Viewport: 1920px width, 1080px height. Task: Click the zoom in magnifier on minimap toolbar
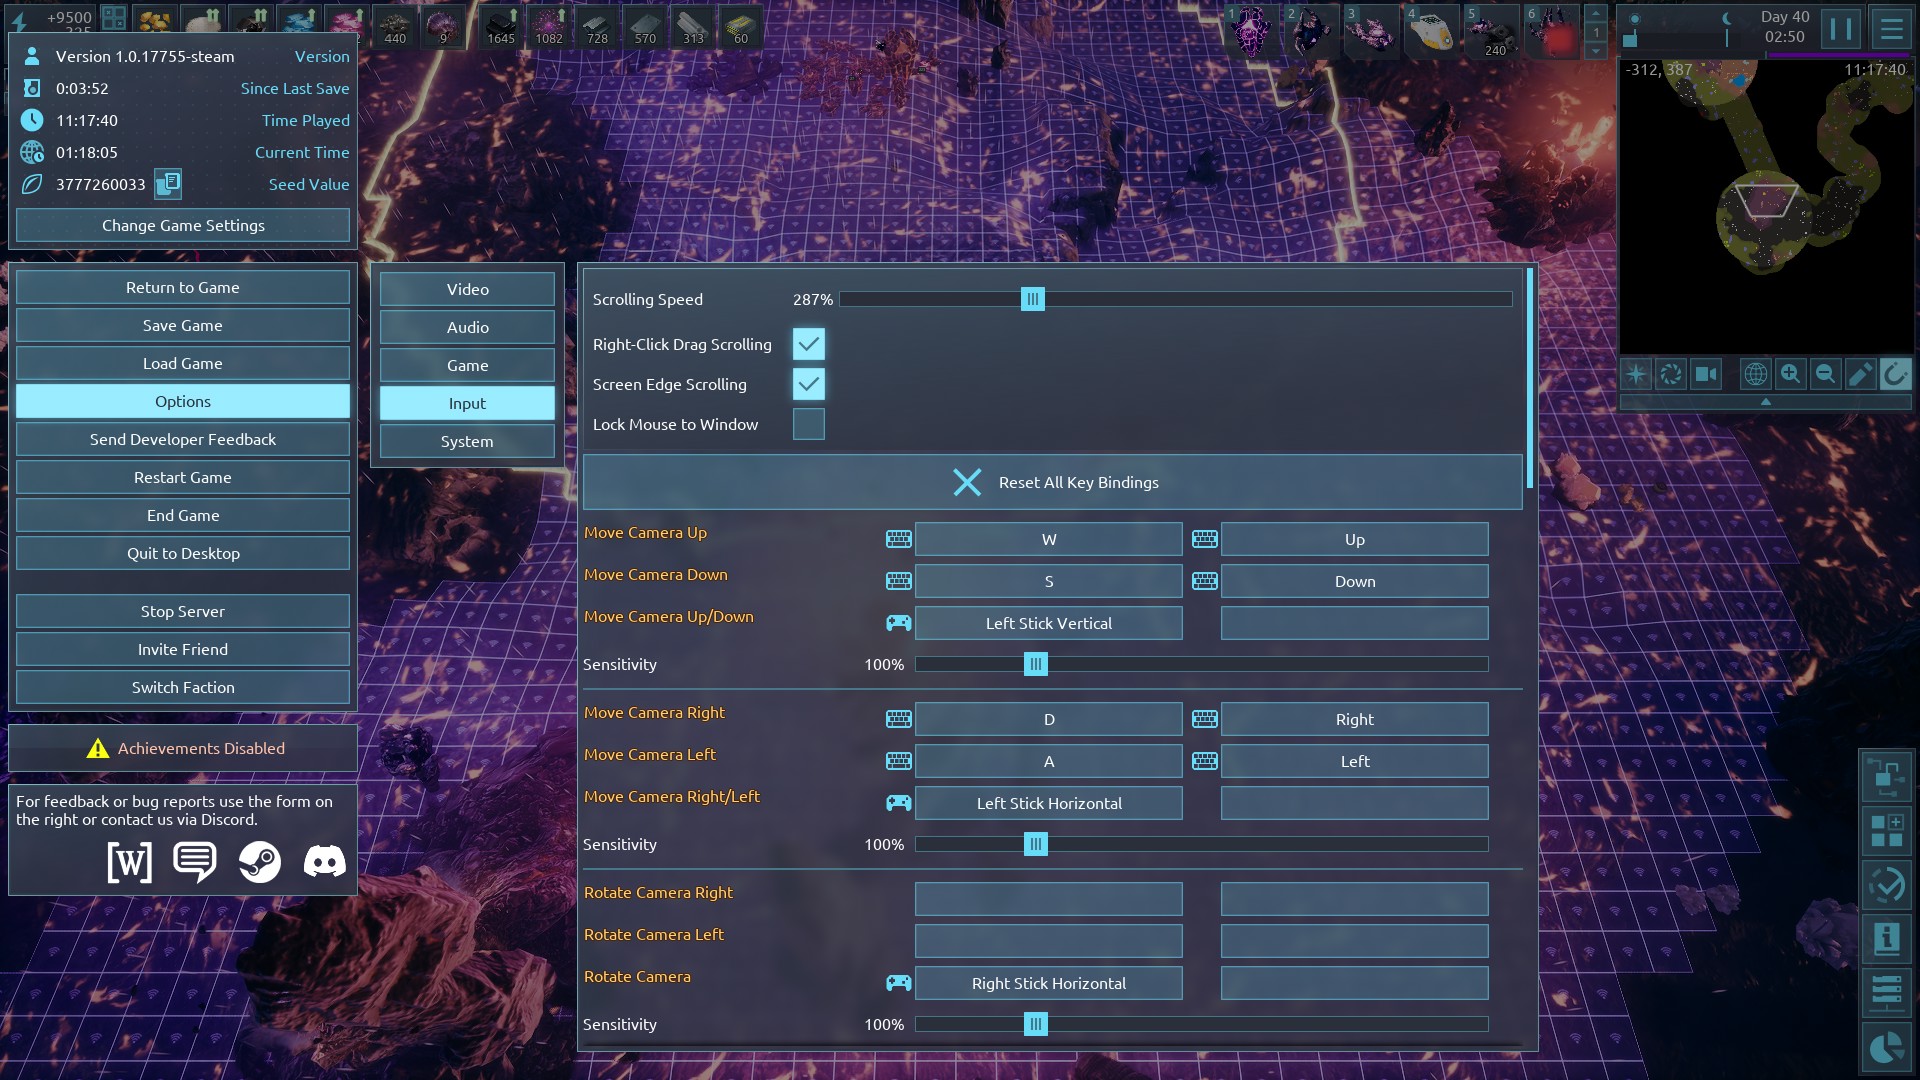coord(1790,374)
